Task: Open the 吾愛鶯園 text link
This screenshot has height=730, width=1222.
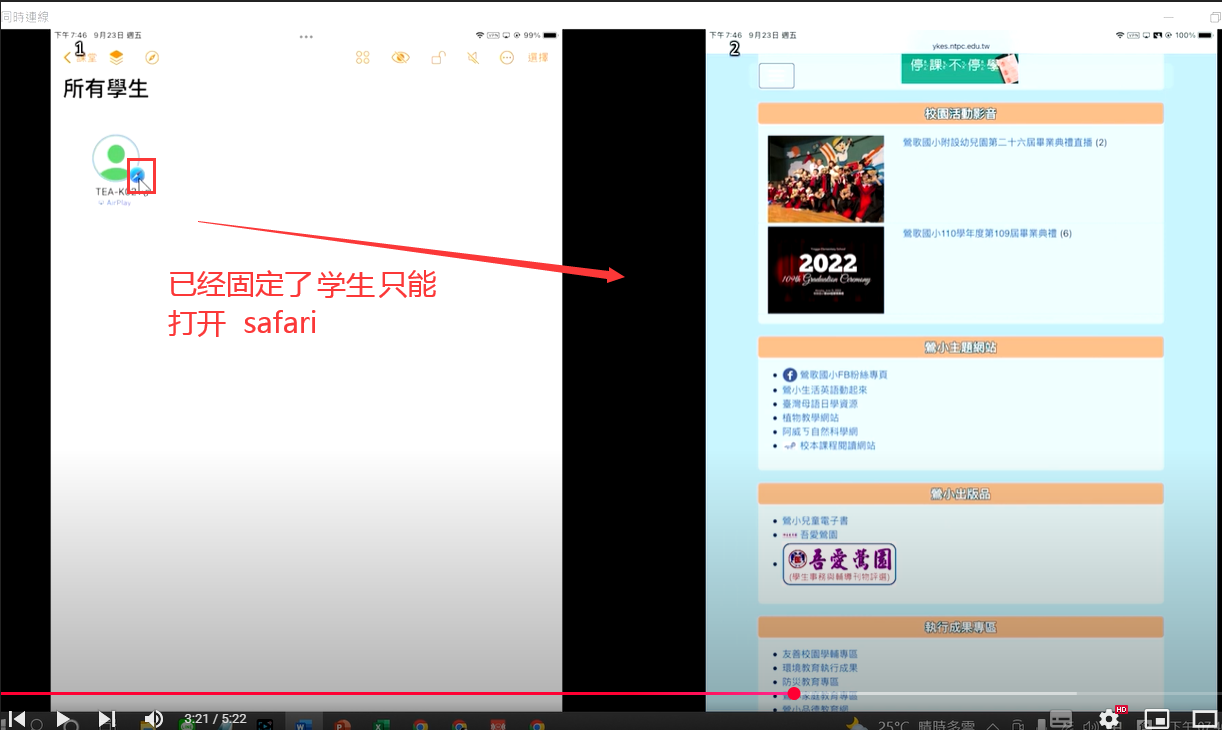Action: [x=819, y=535]
